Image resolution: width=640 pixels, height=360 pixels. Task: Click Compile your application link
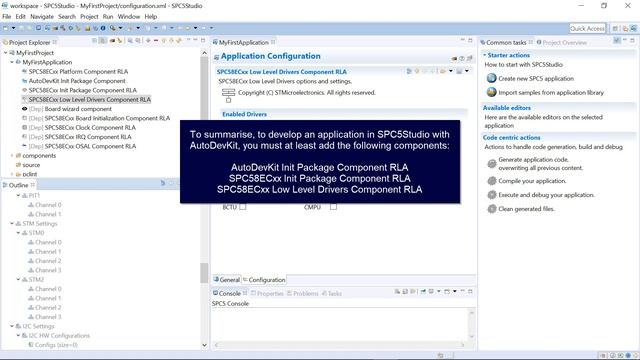tap(532, 181)
